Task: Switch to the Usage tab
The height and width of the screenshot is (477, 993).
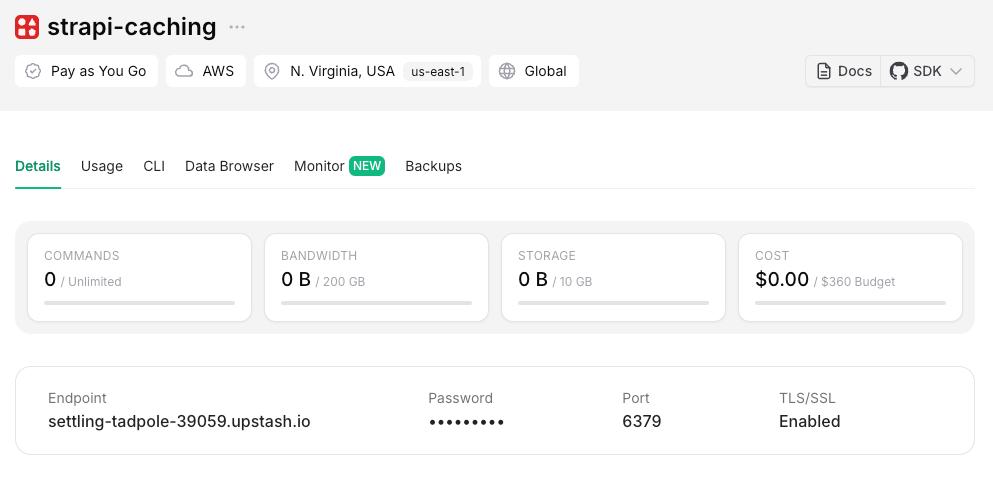Action: [102, 166]
